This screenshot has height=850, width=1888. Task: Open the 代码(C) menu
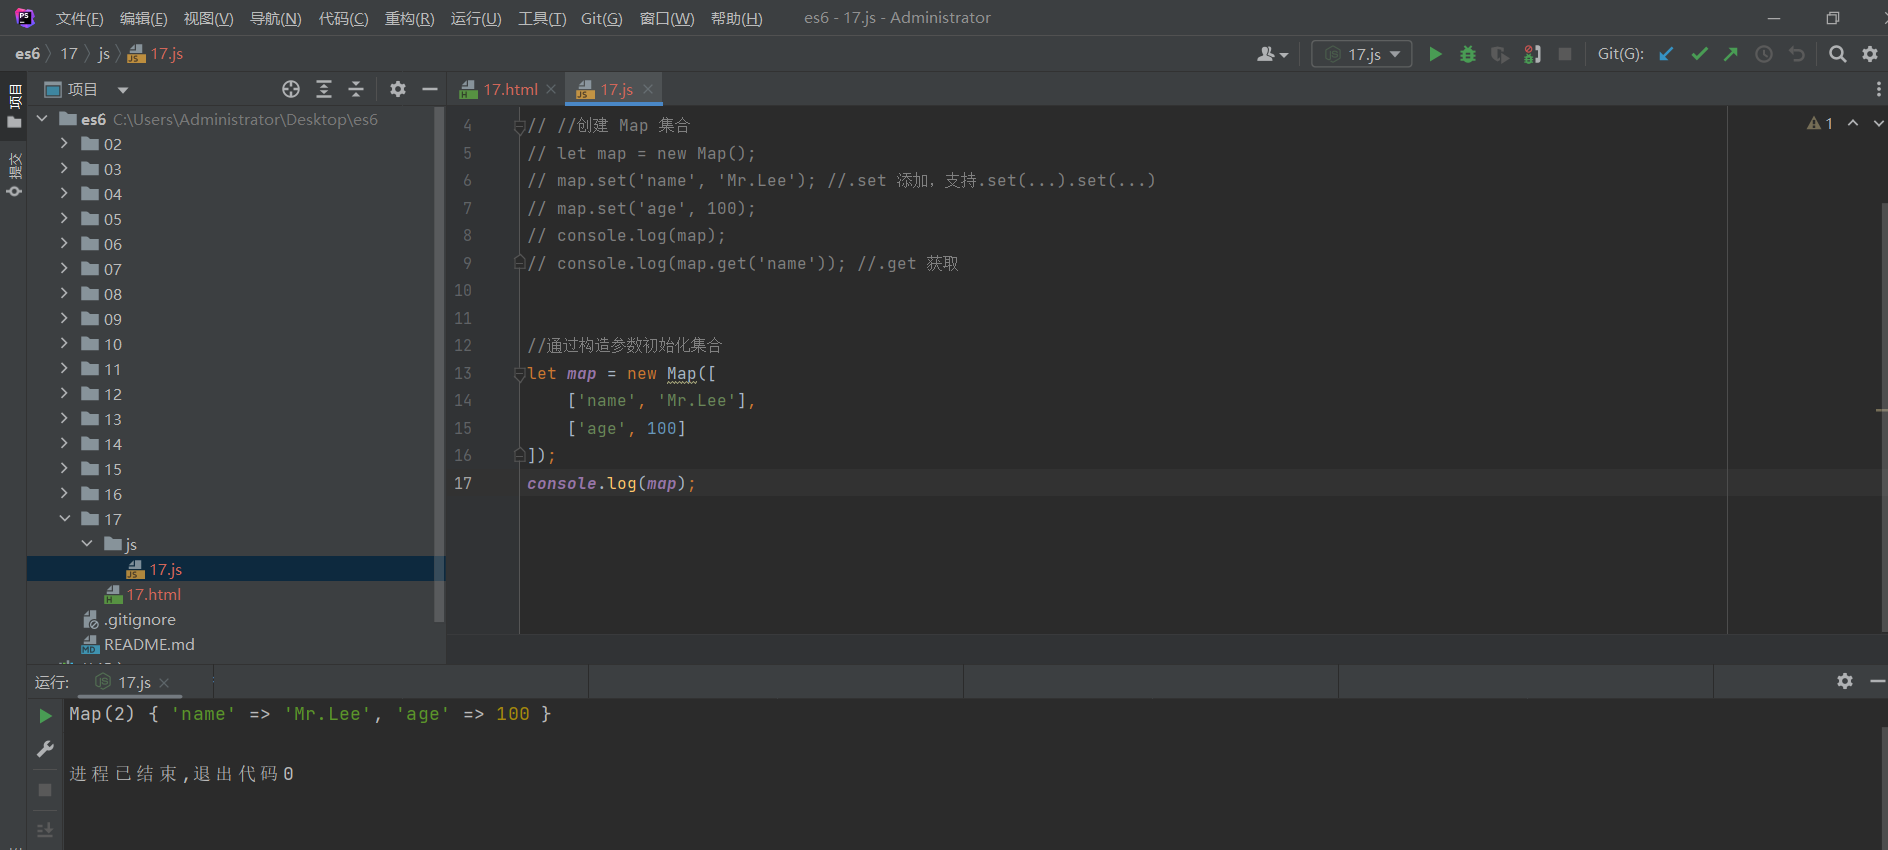tap(343, 18)
